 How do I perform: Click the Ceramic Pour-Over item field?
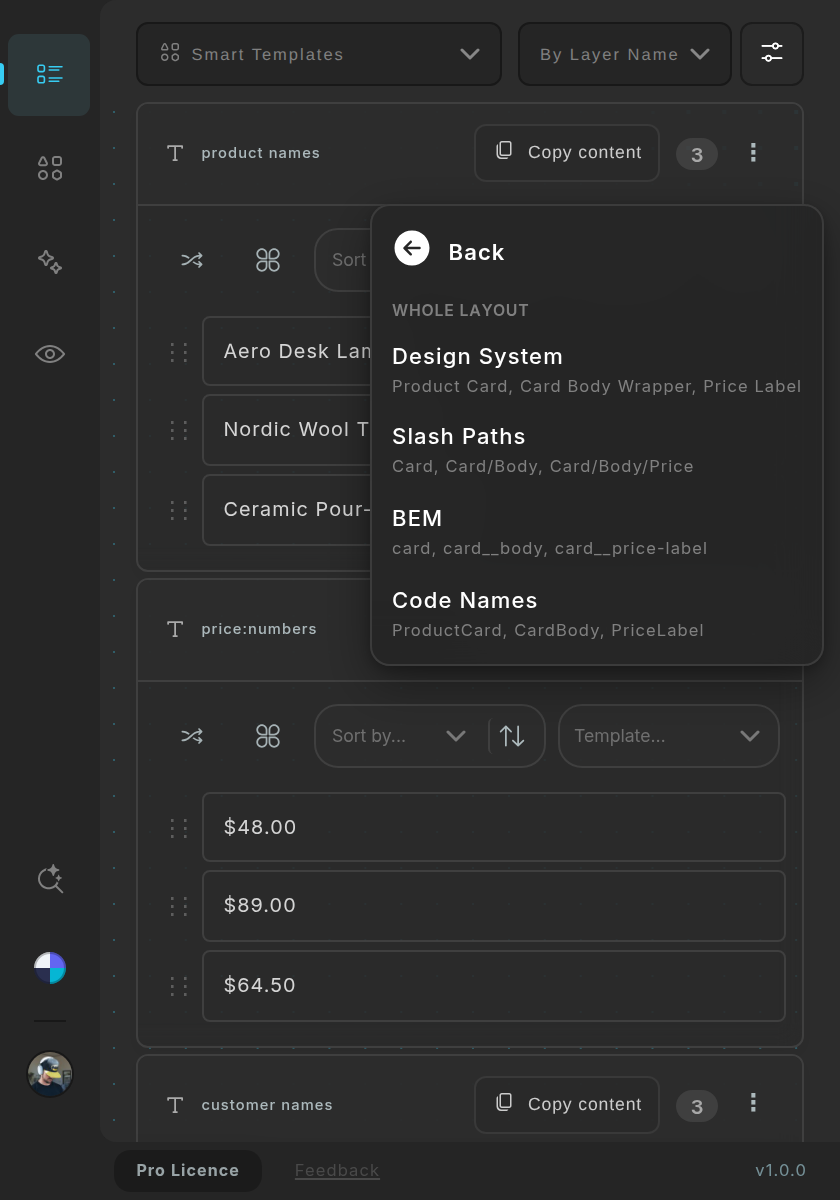point(287,510)
